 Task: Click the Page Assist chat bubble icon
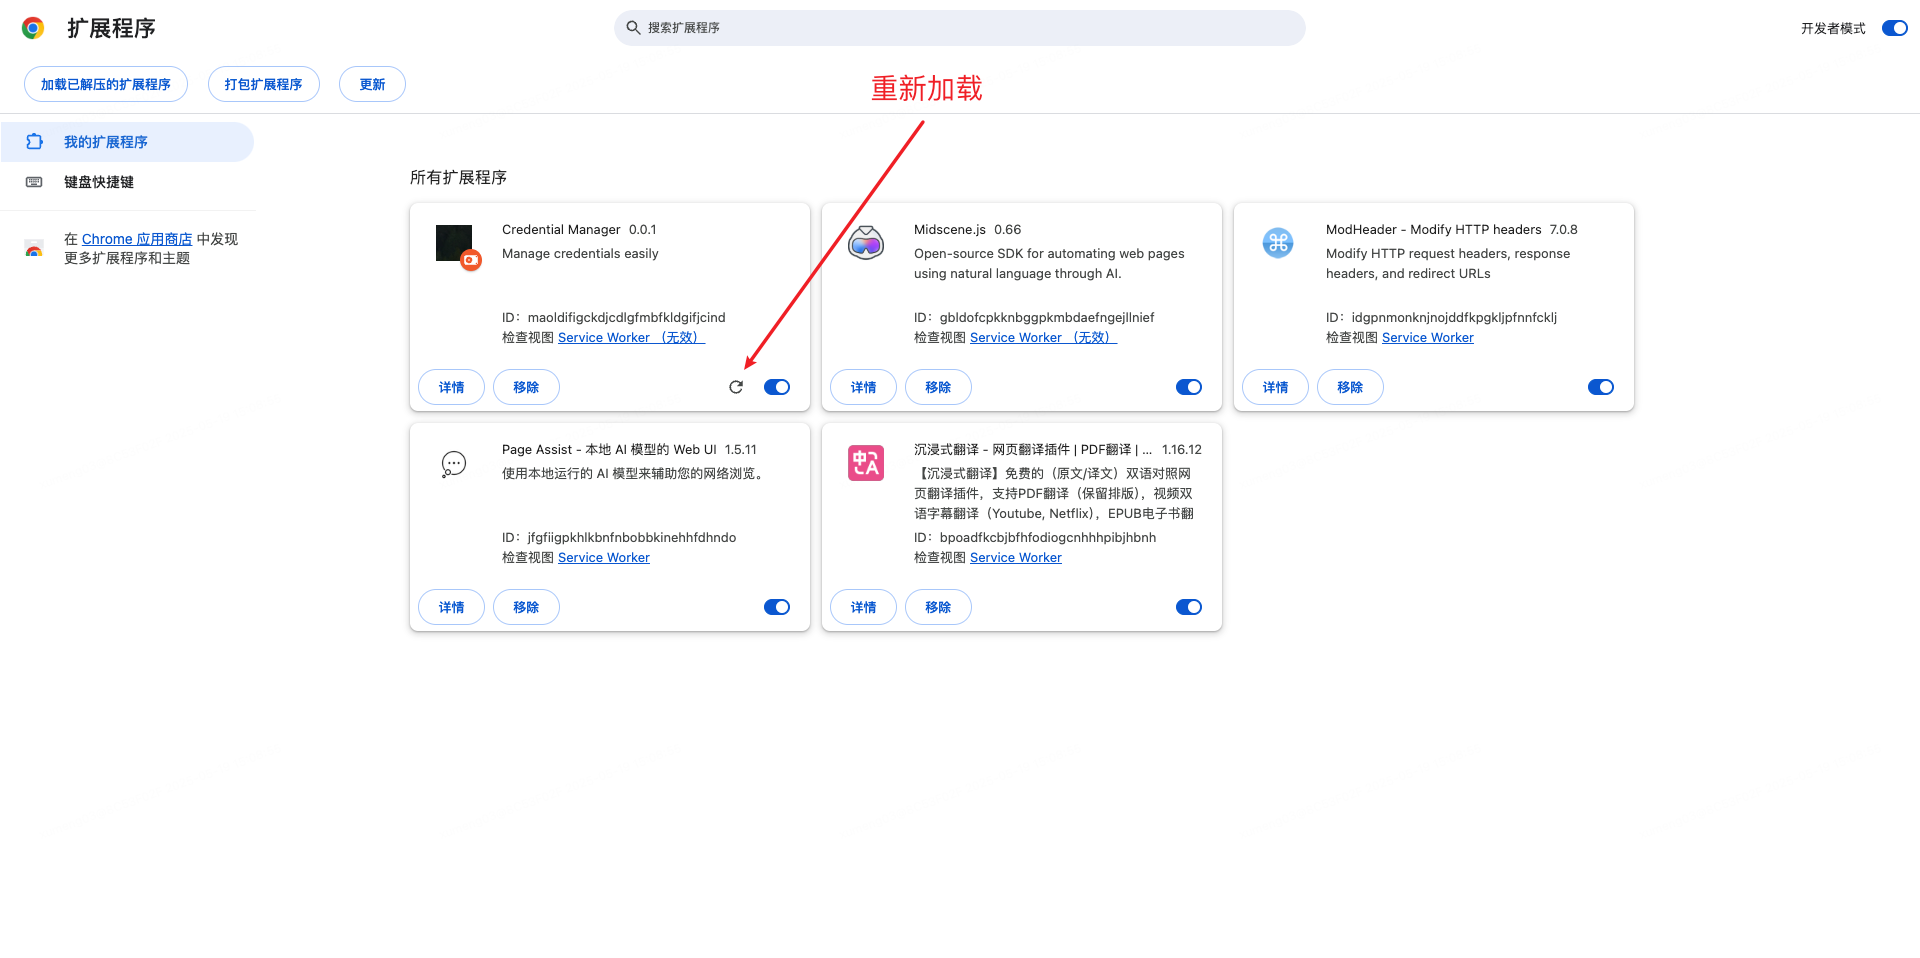[454, 464]
